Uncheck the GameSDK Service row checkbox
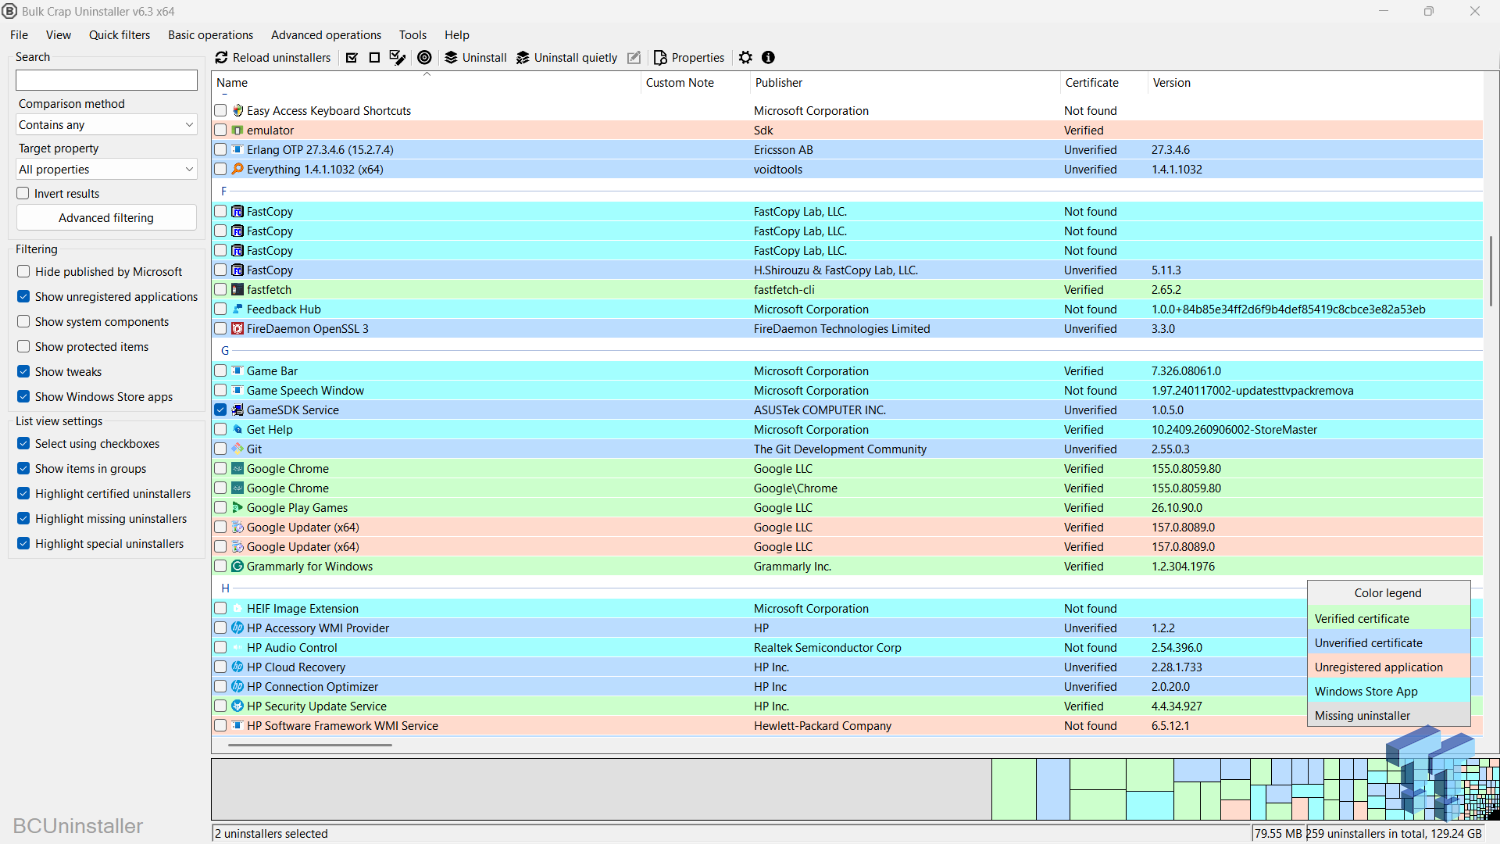Viewport: 1500px width, 844px height. [x=221, y=410]
